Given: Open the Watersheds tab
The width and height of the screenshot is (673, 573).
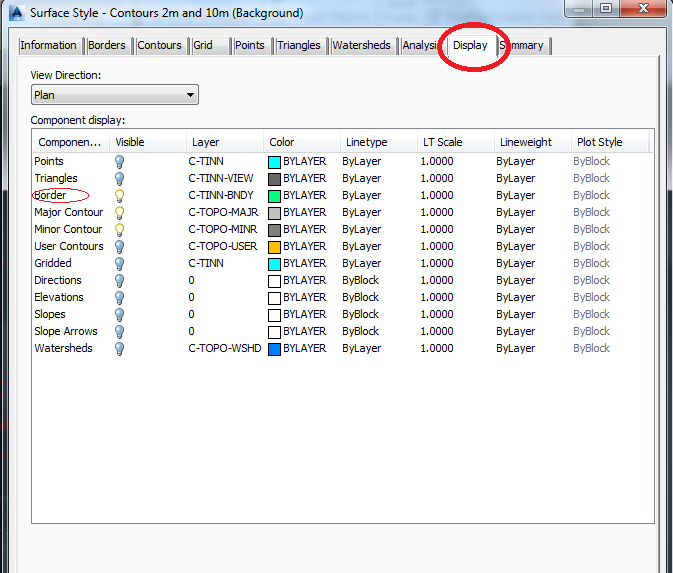Looking at the screenshot, I should click(x=361, y=45).
